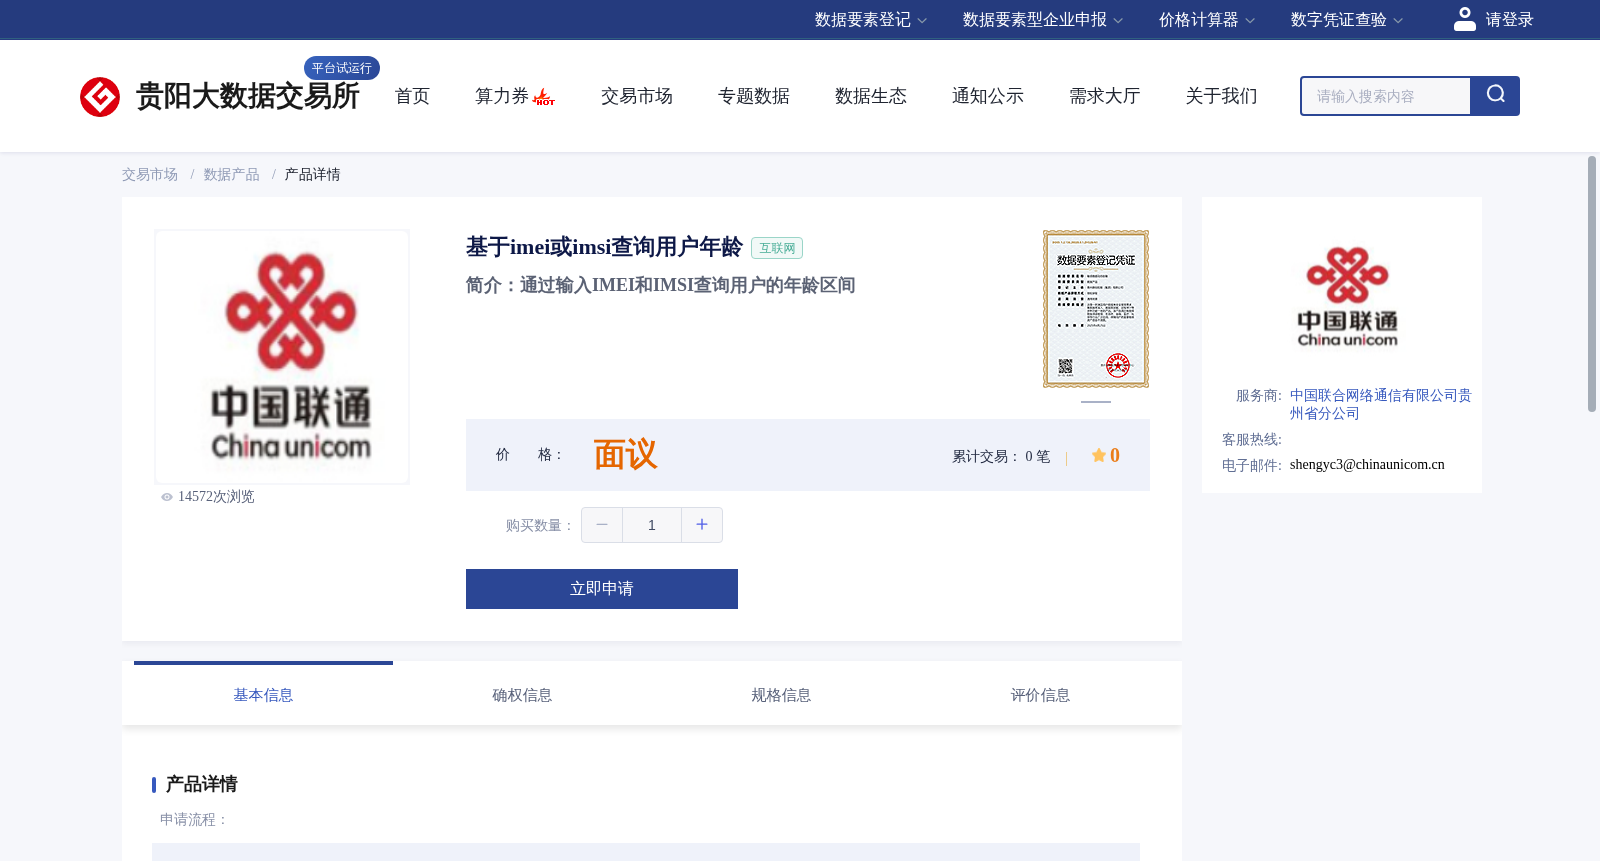Expand the 价格计算器 dropdown
Screen dimensions: 1600x861
[x=1207, y=20]
